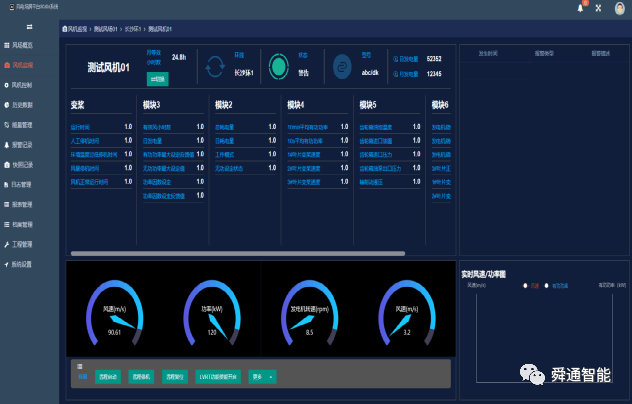Click the last breadcrumb 测试风机01

tap(160, 29)
